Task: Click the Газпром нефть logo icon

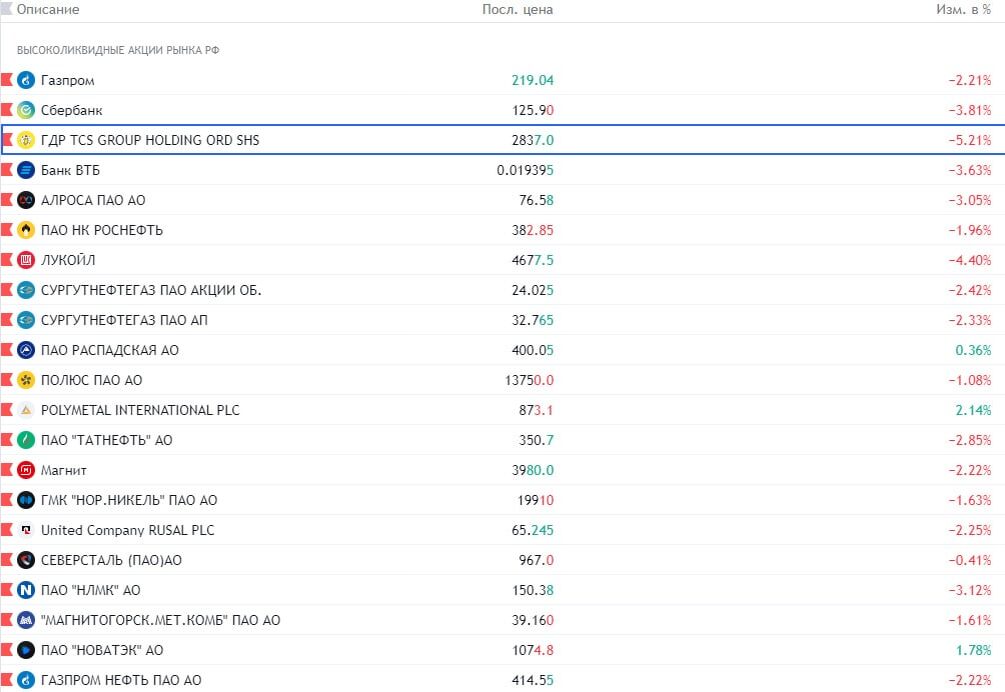Action: pyautogui.click(x=26, y=680)
